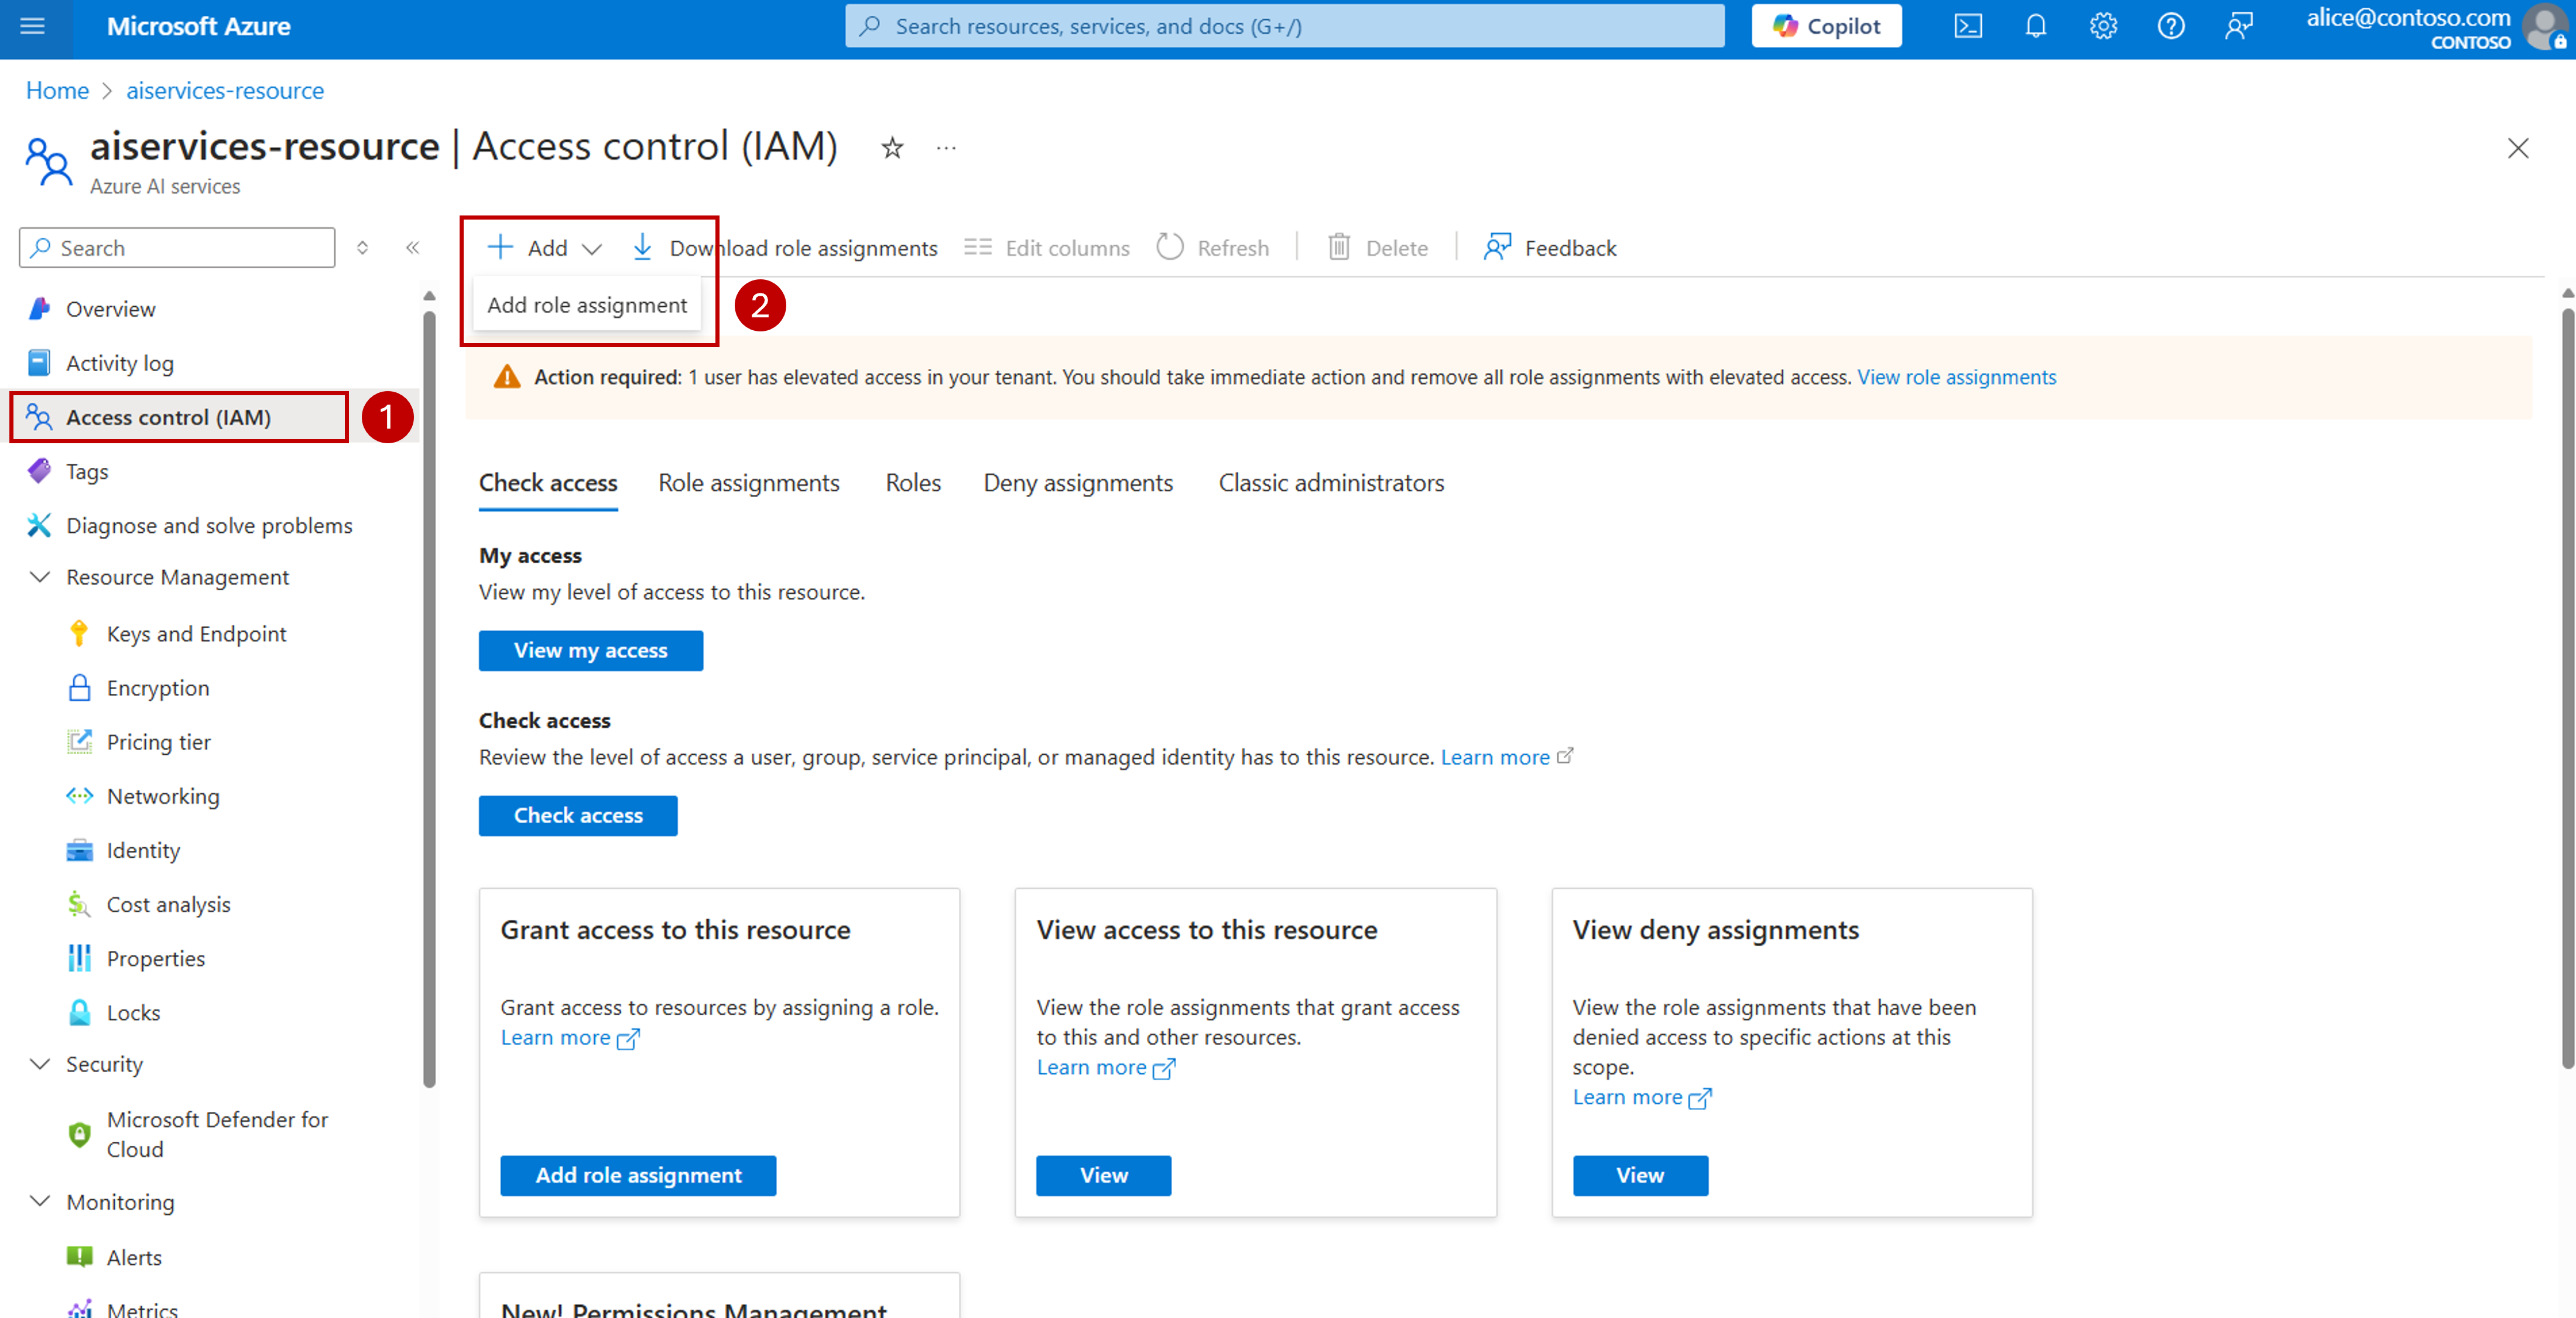Collapse the Monitoring section
2576x1318 pixels.
coord(40,1201)
